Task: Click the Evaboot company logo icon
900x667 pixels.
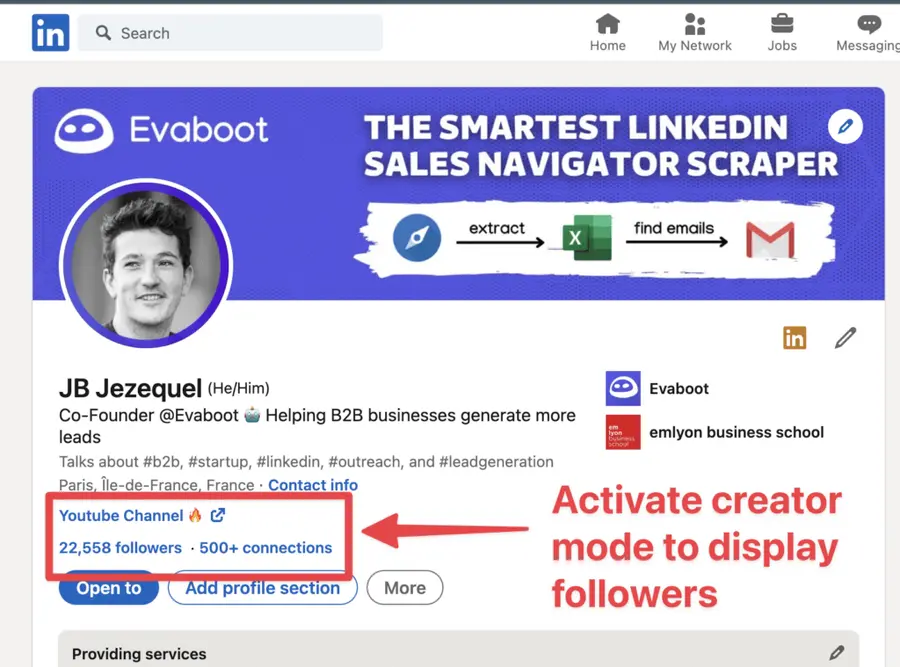Action: point(623,389)
